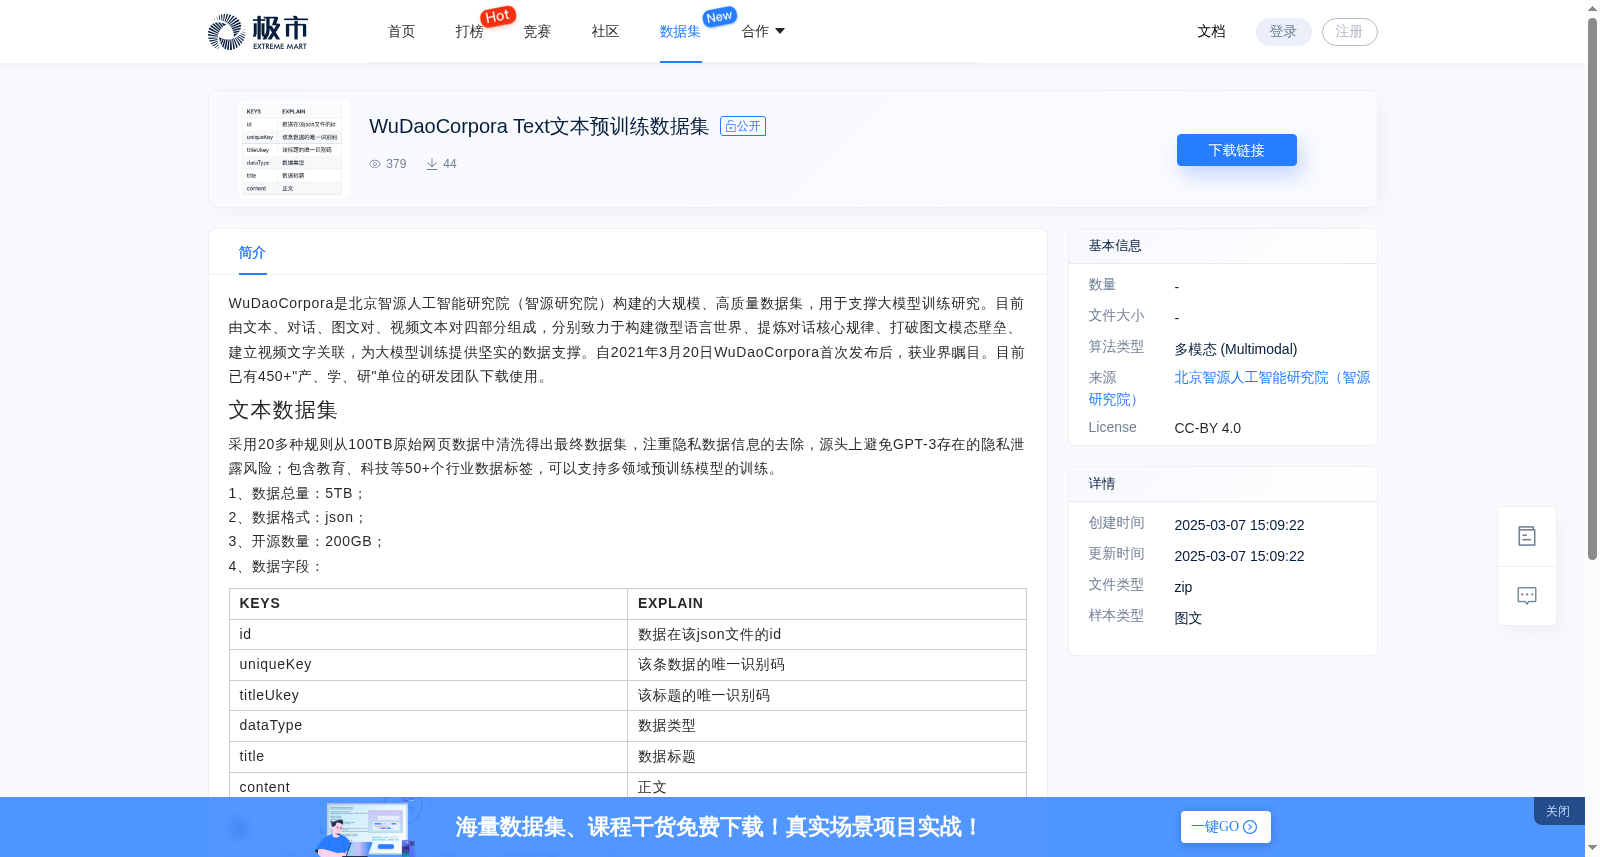Click the scrollbar down arrow

click(1592, 848)
